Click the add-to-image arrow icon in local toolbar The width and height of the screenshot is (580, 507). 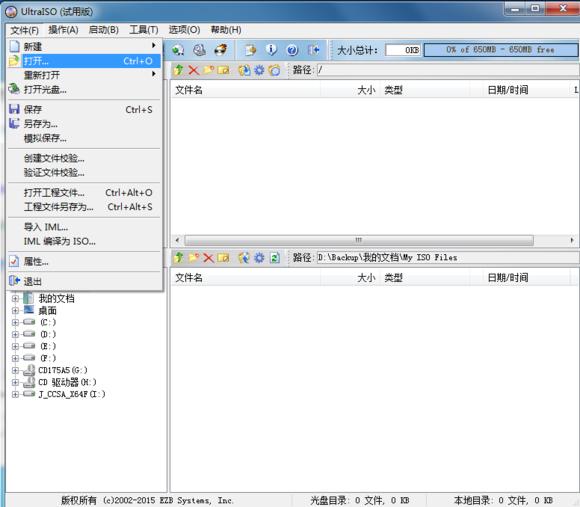[x=244, y=257]
